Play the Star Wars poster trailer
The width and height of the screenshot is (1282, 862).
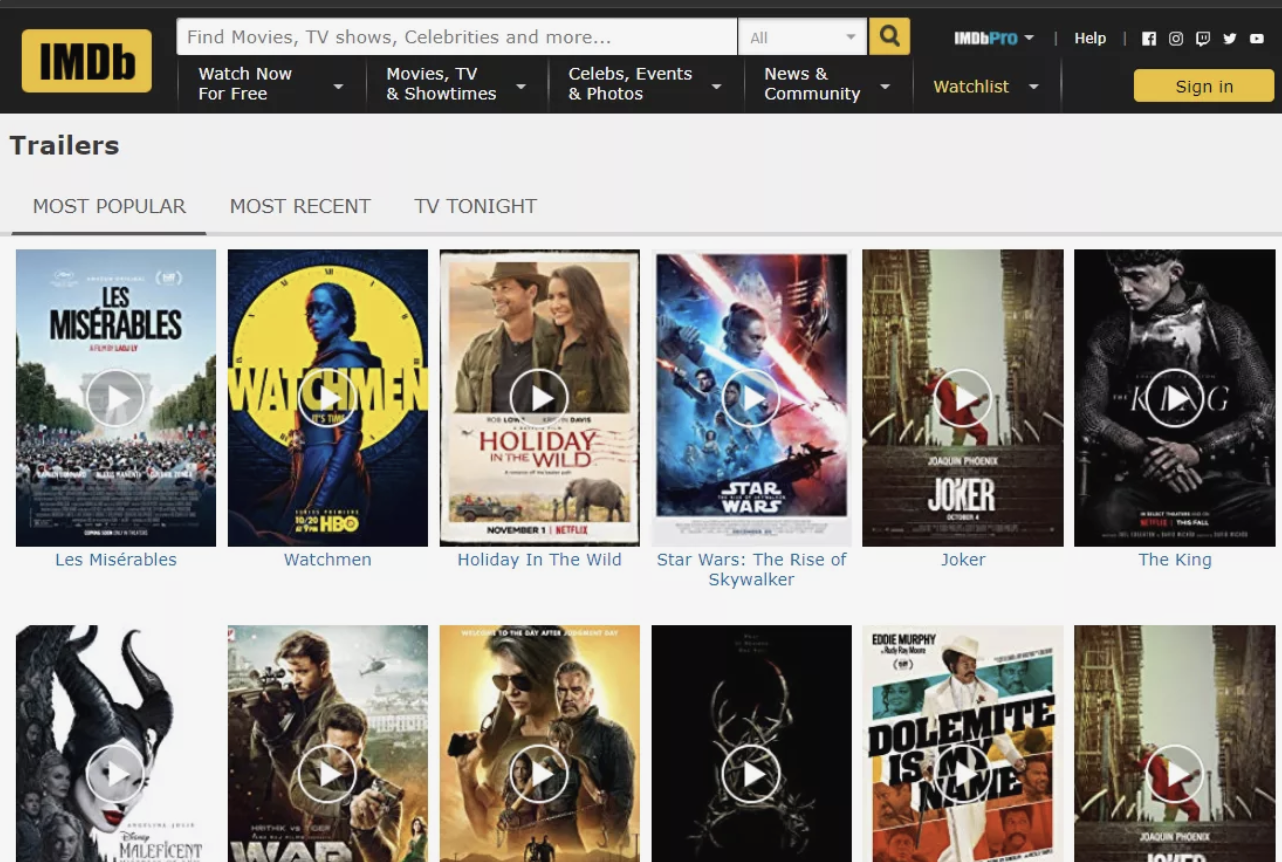(751, 398)
